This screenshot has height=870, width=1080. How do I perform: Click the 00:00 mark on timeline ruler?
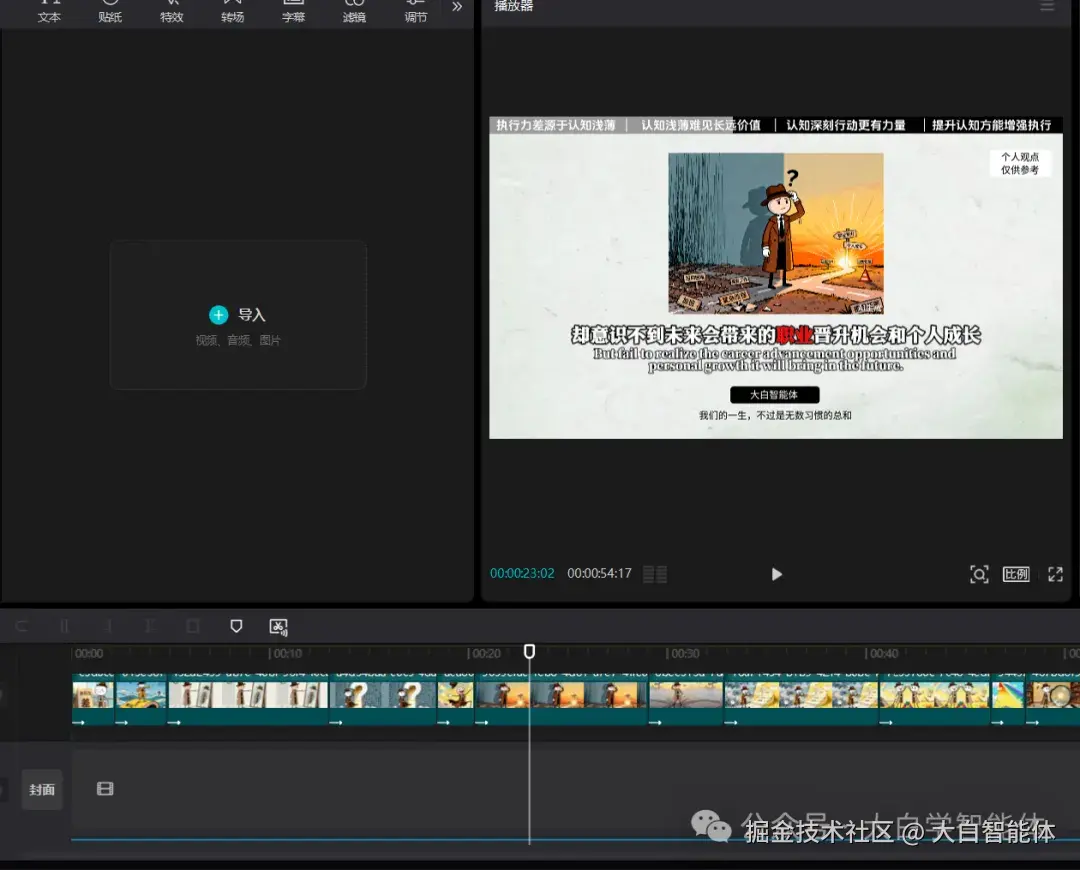pyautogui.click(x=89, y=653)
